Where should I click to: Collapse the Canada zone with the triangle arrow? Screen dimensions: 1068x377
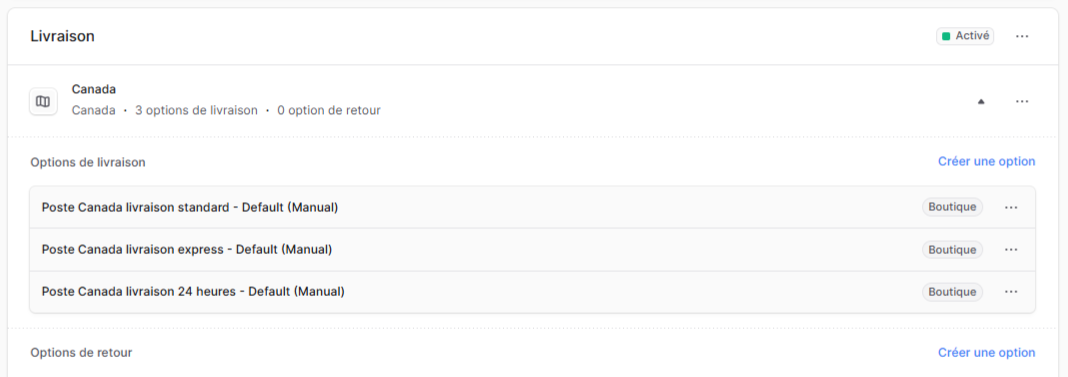click(x=981, y=102)
